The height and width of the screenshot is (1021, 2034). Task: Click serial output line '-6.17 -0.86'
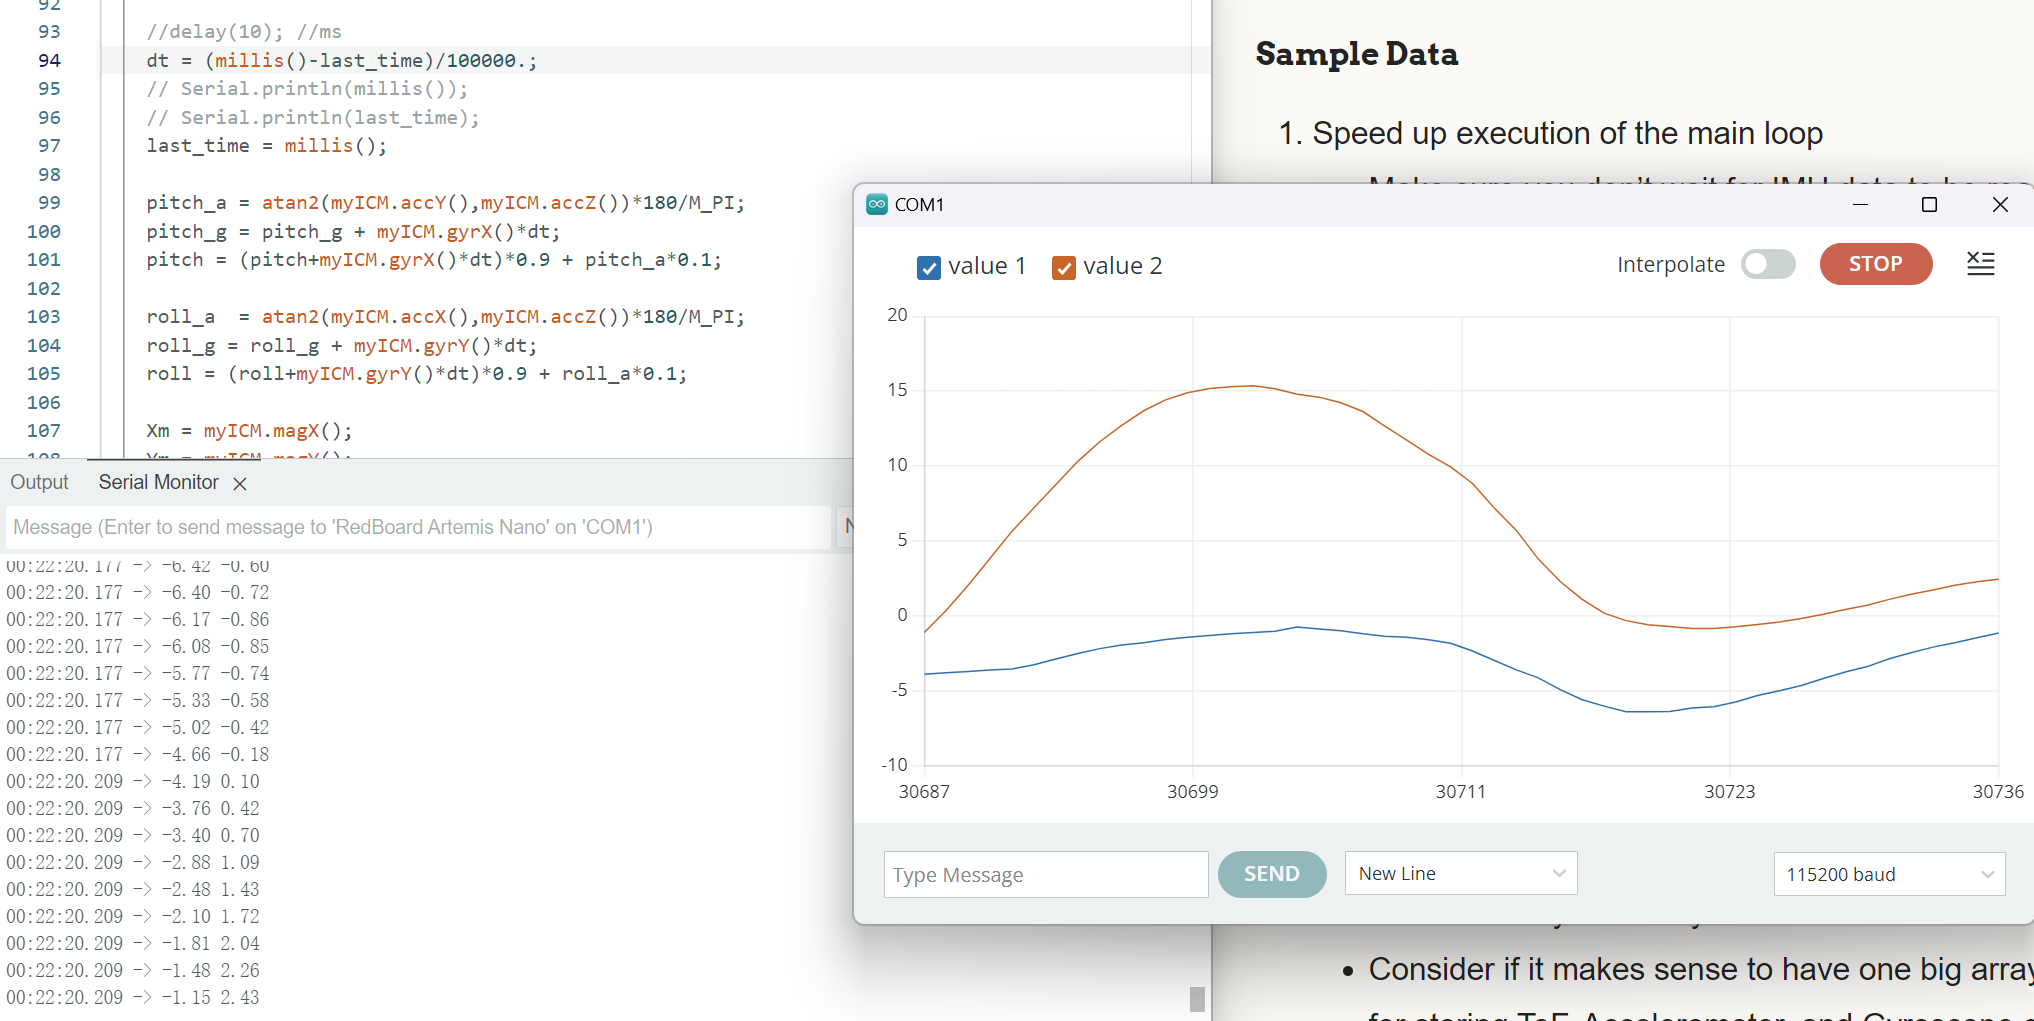[138, 620]
